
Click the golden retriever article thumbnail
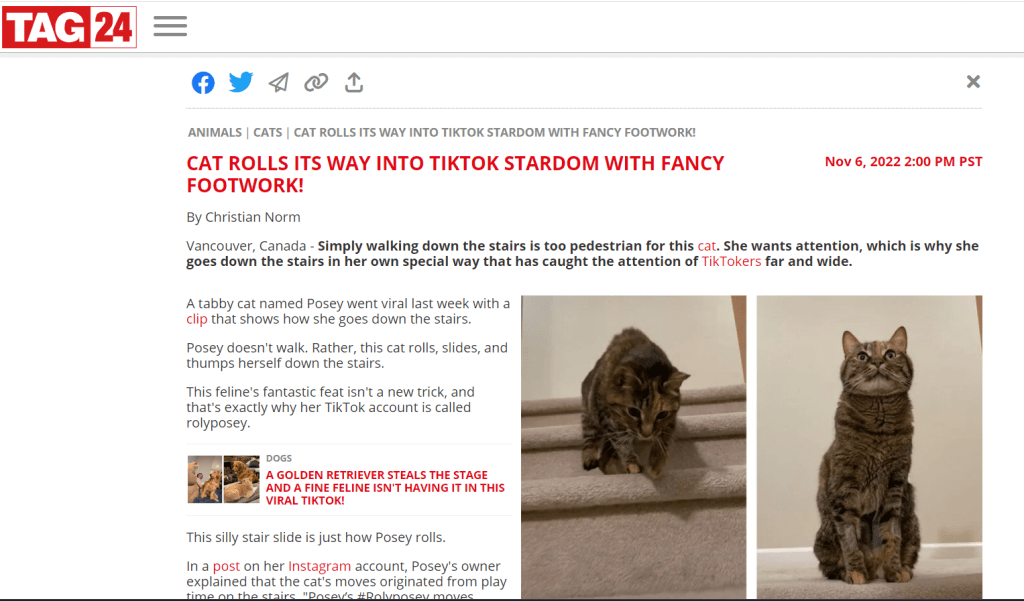[x=223, y=479]
